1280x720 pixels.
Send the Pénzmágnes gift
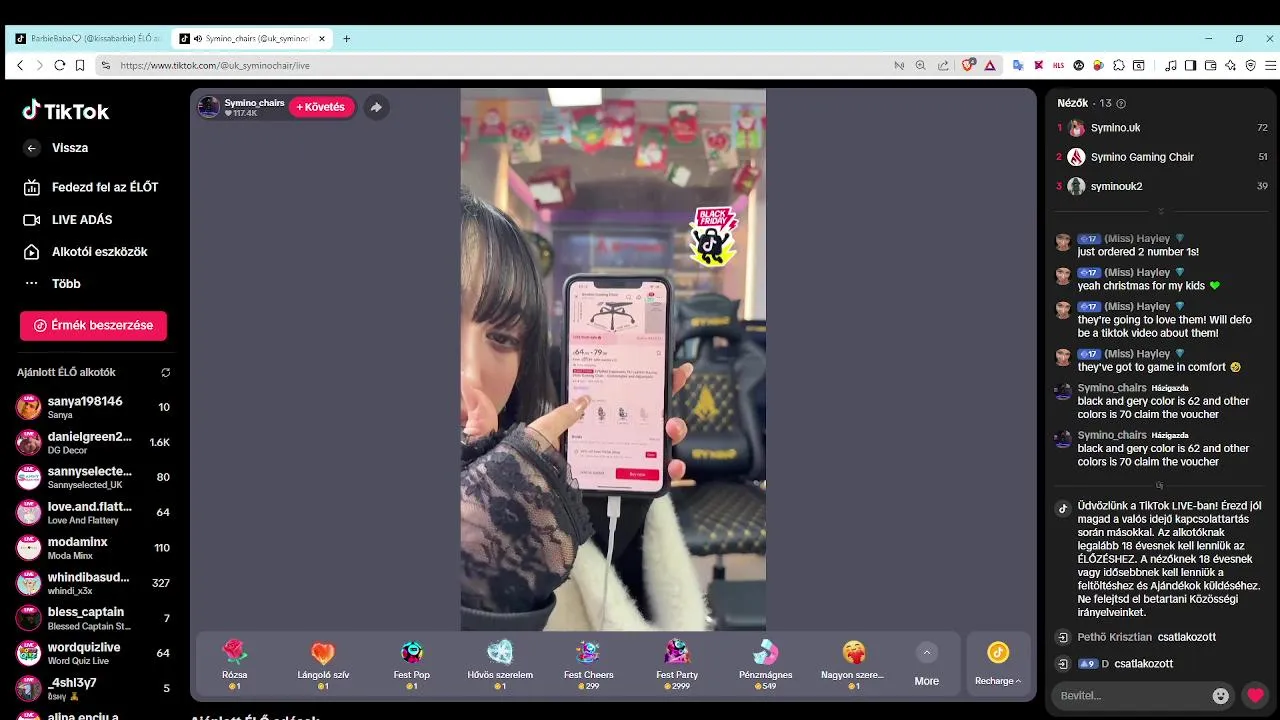(765, 664)
